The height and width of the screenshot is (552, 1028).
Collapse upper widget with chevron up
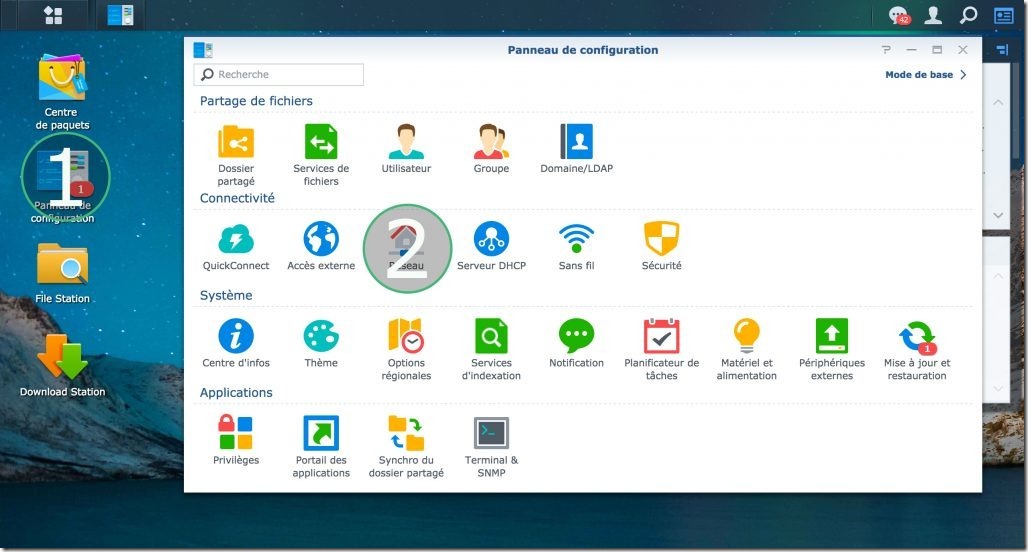[998, 102]
